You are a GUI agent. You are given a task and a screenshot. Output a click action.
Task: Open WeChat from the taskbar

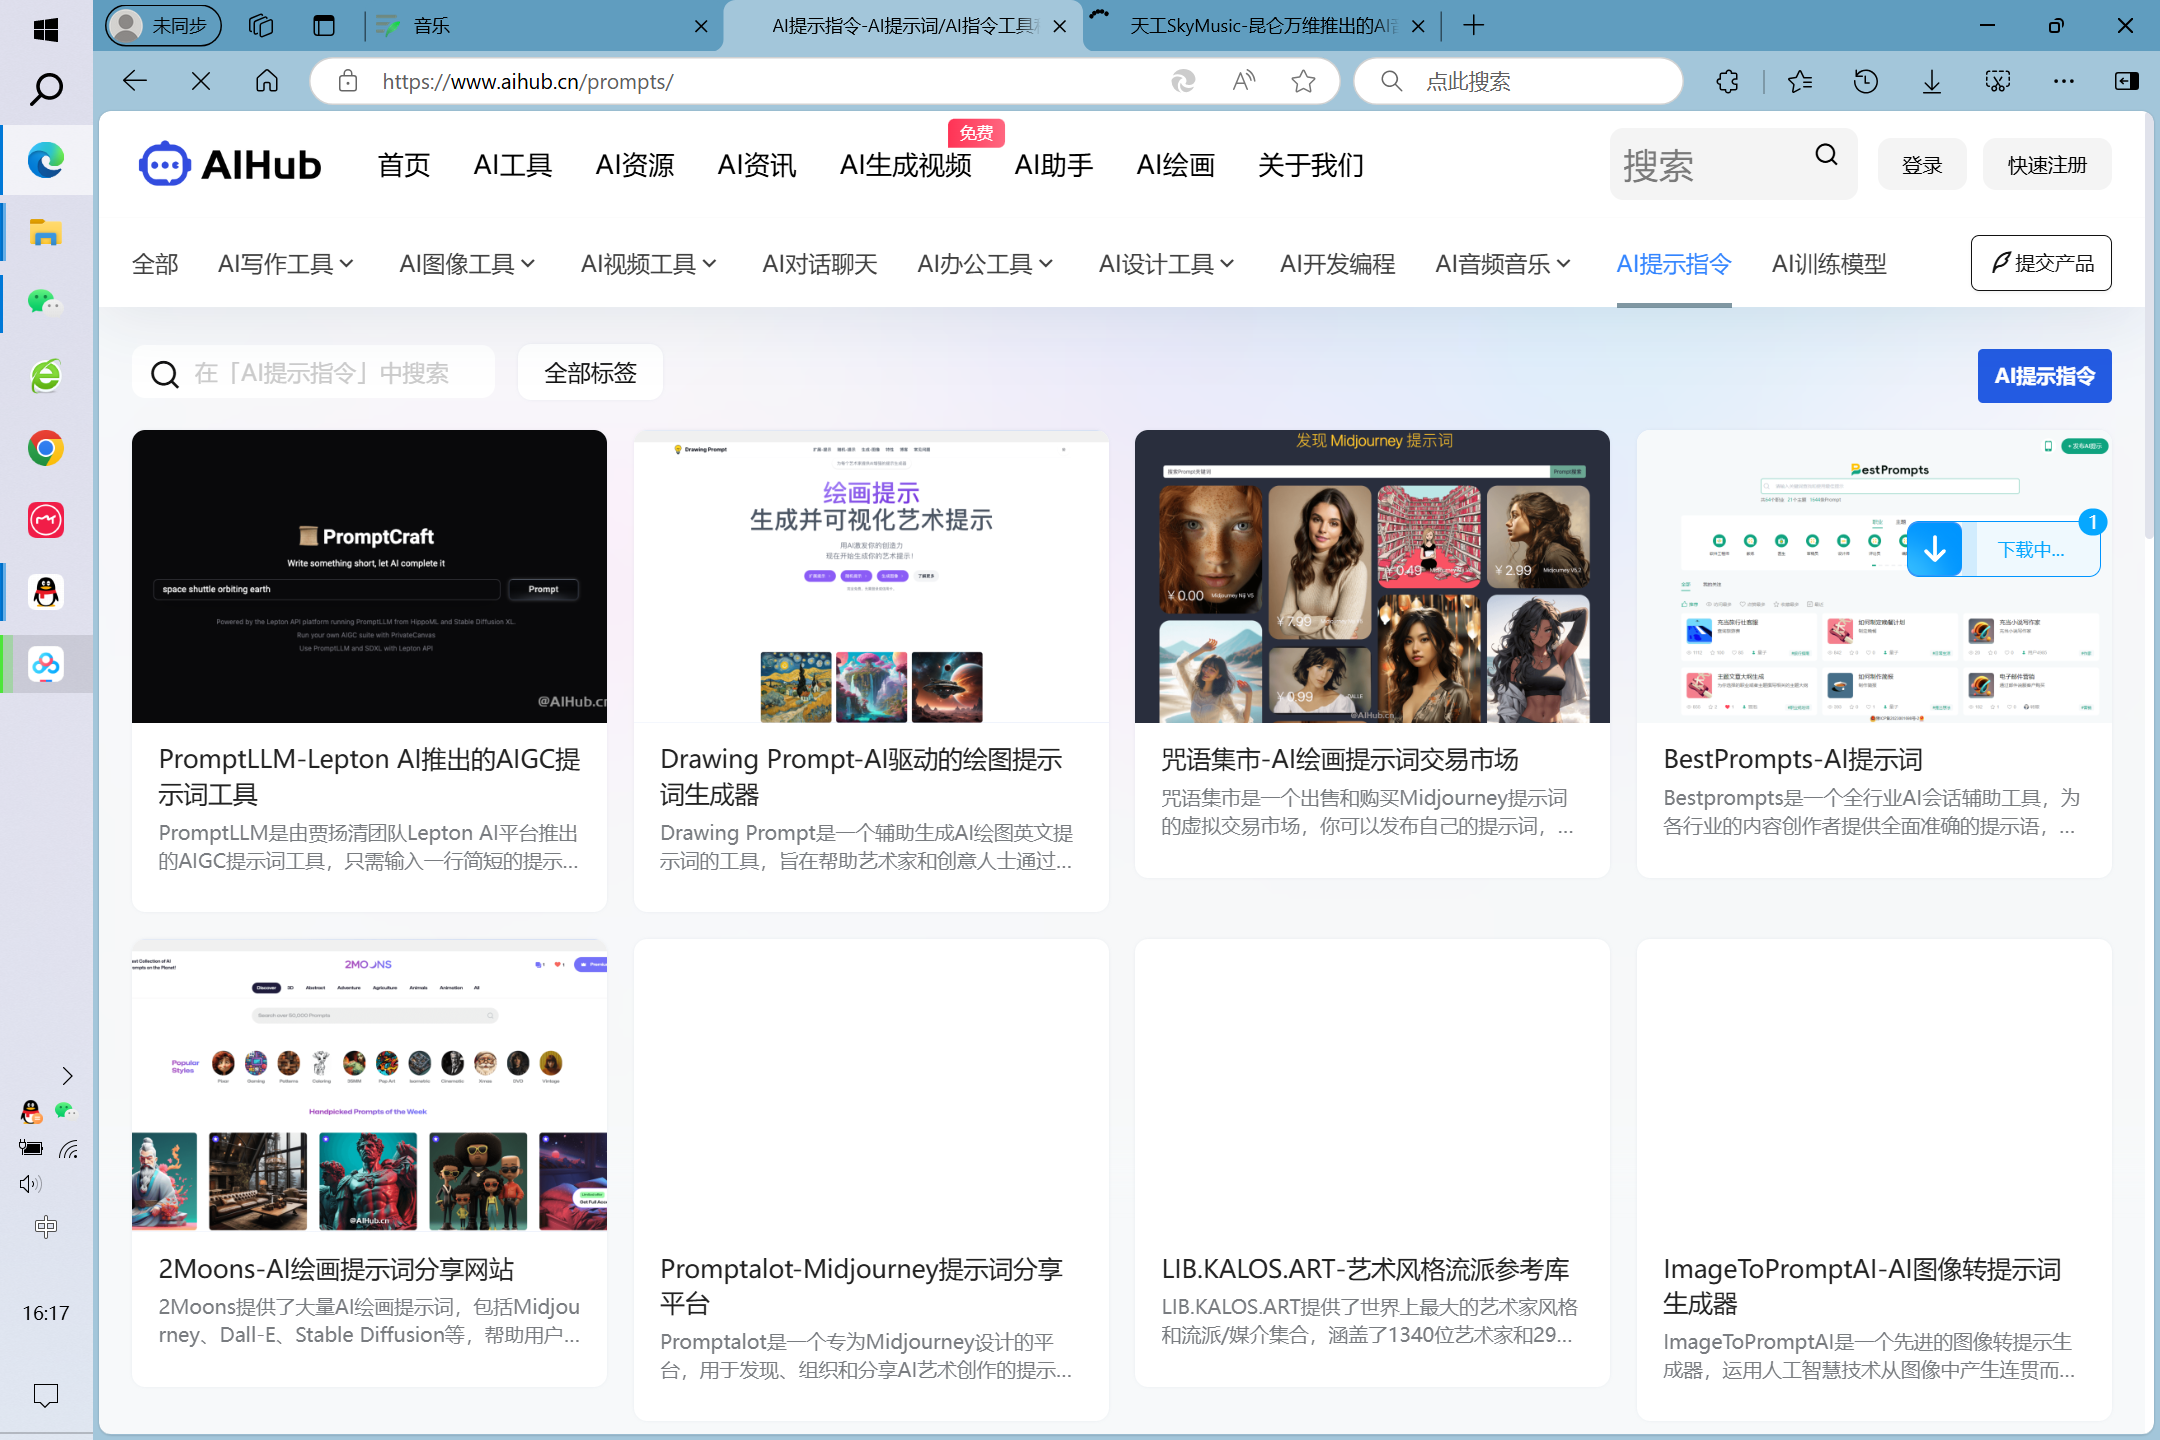click(x=46, y=303)
